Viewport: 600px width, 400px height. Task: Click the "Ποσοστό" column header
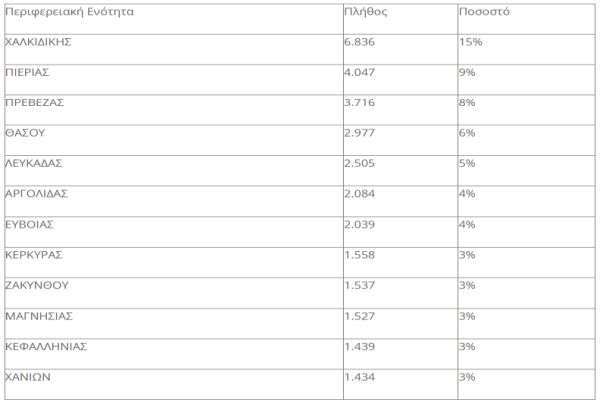coord(483,14)
